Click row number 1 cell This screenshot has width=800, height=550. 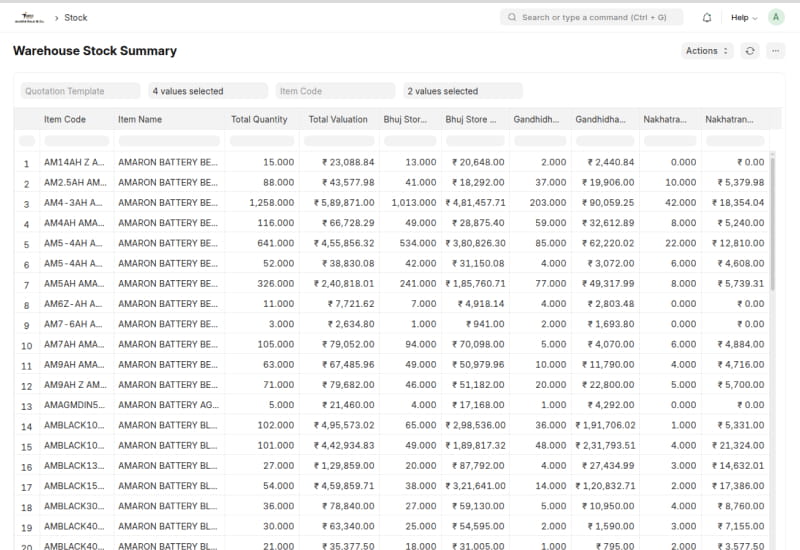coord(27,164)
